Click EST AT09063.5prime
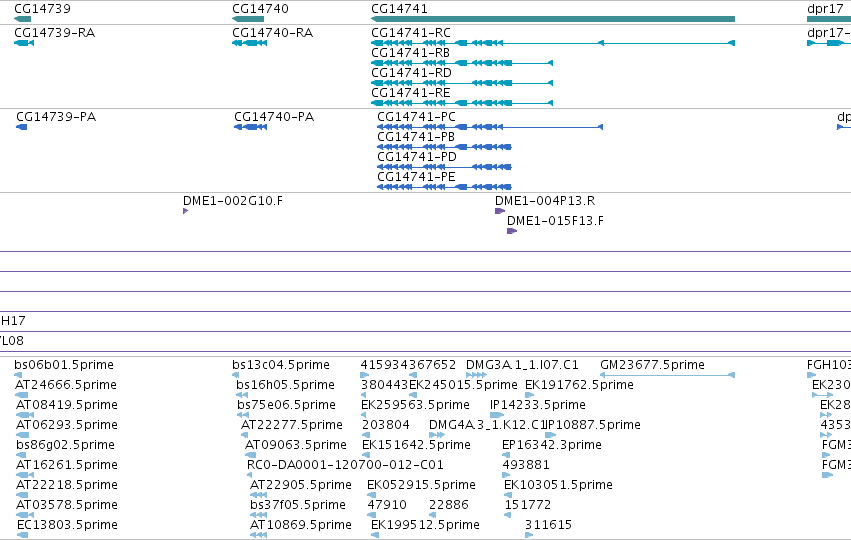The width and height of the screenshot is (851, 540). click(x=296, y=445)
